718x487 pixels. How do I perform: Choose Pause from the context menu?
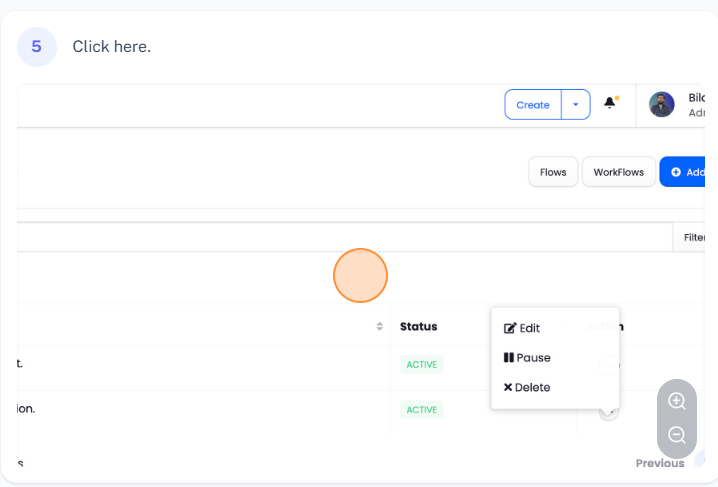point(527,358)
